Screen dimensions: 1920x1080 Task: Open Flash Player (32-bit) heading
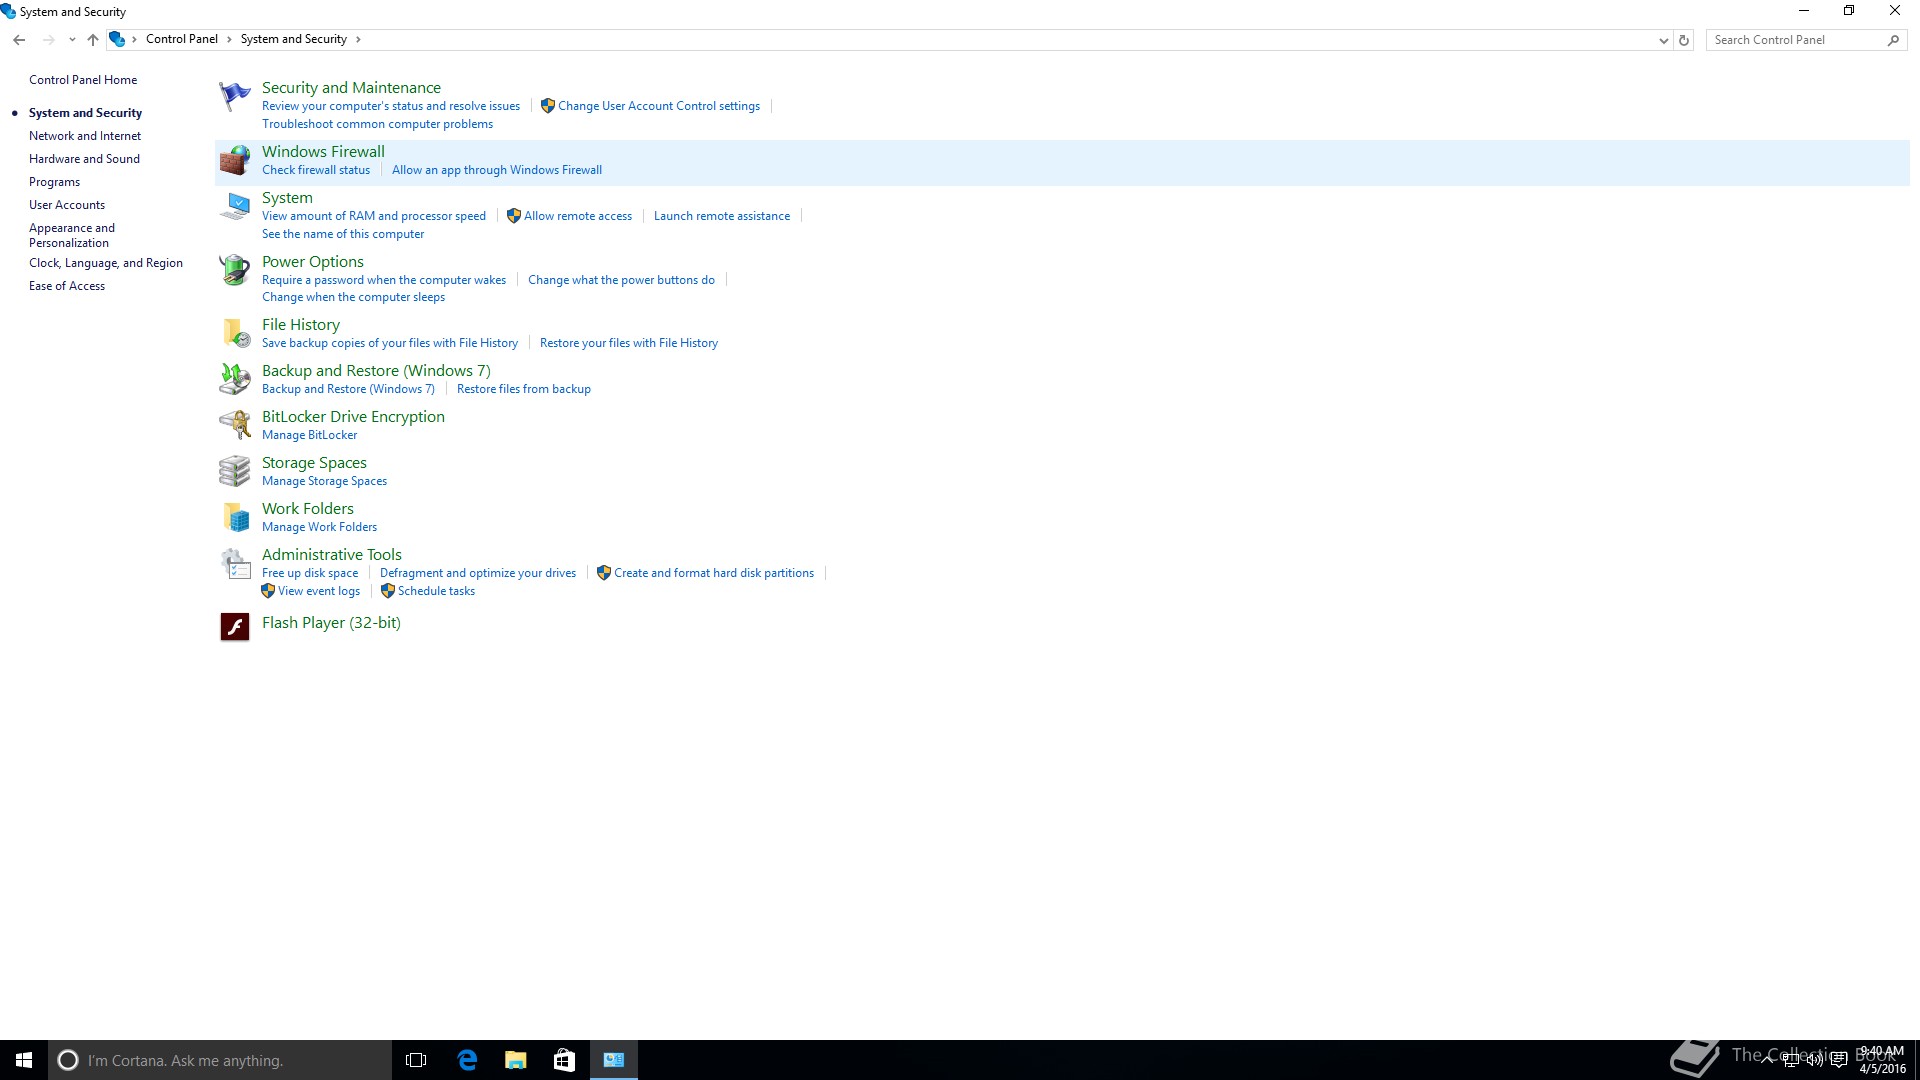point(331,623)
